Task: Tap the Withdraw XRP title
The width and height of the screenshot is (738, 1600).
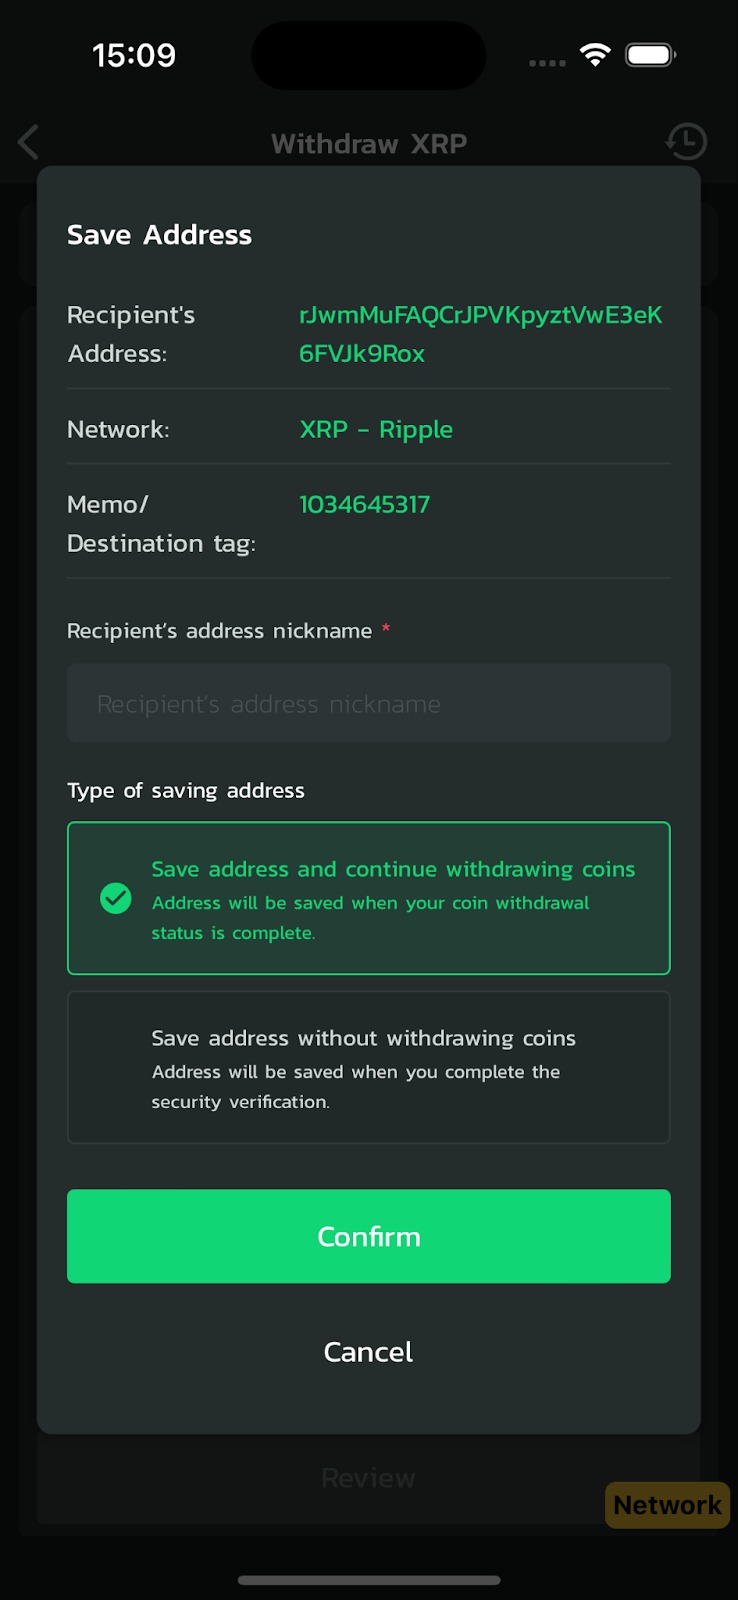Action: coord(368,142)
